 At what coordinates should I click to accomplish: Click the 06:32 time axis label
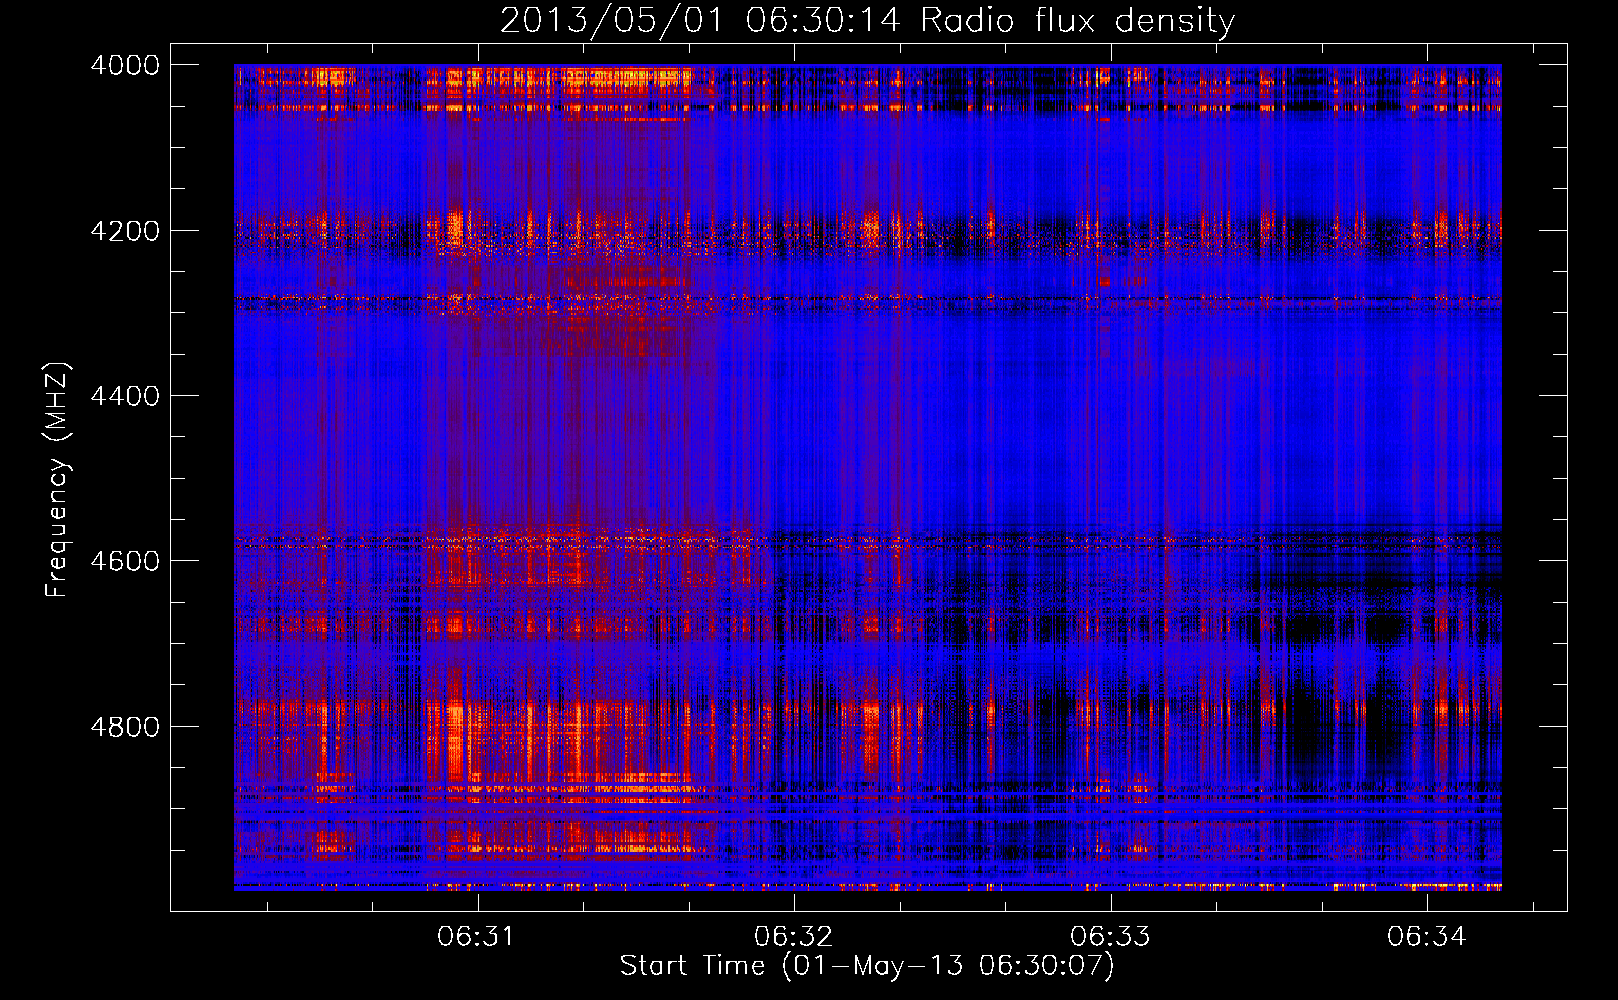[793, 936]
